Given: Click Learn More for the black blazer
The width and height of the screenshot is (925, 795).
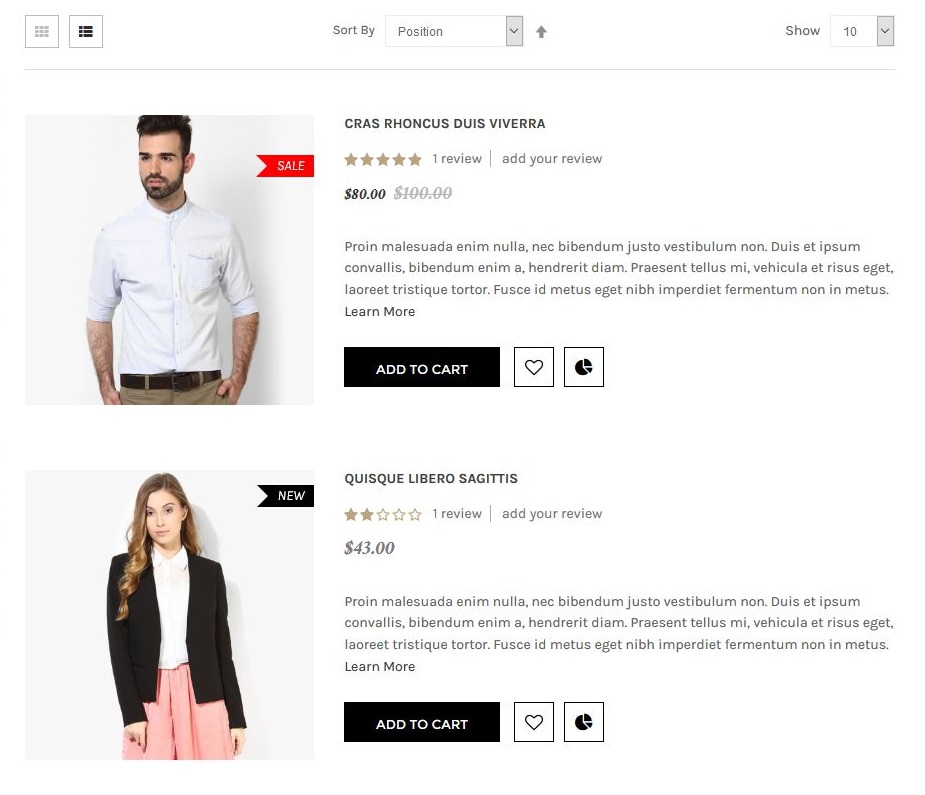Looking at the screenshot, I should point(379,667).
